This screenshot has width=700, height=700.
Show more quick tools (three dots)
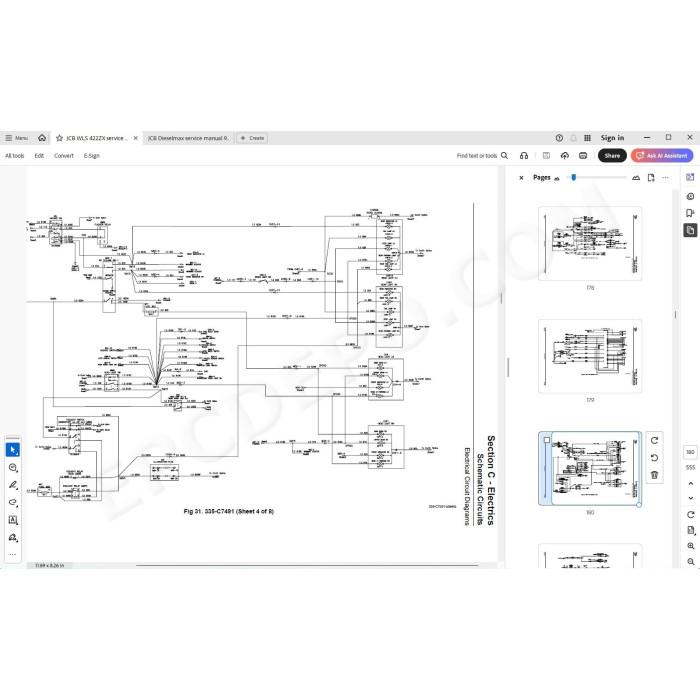[x=12, y=554]
